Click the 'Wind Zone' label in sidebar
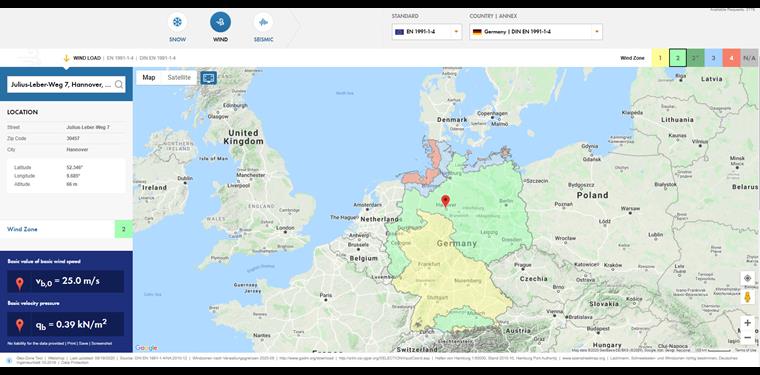The width and height of the screenshot is (760, 375). coord(22,229)
